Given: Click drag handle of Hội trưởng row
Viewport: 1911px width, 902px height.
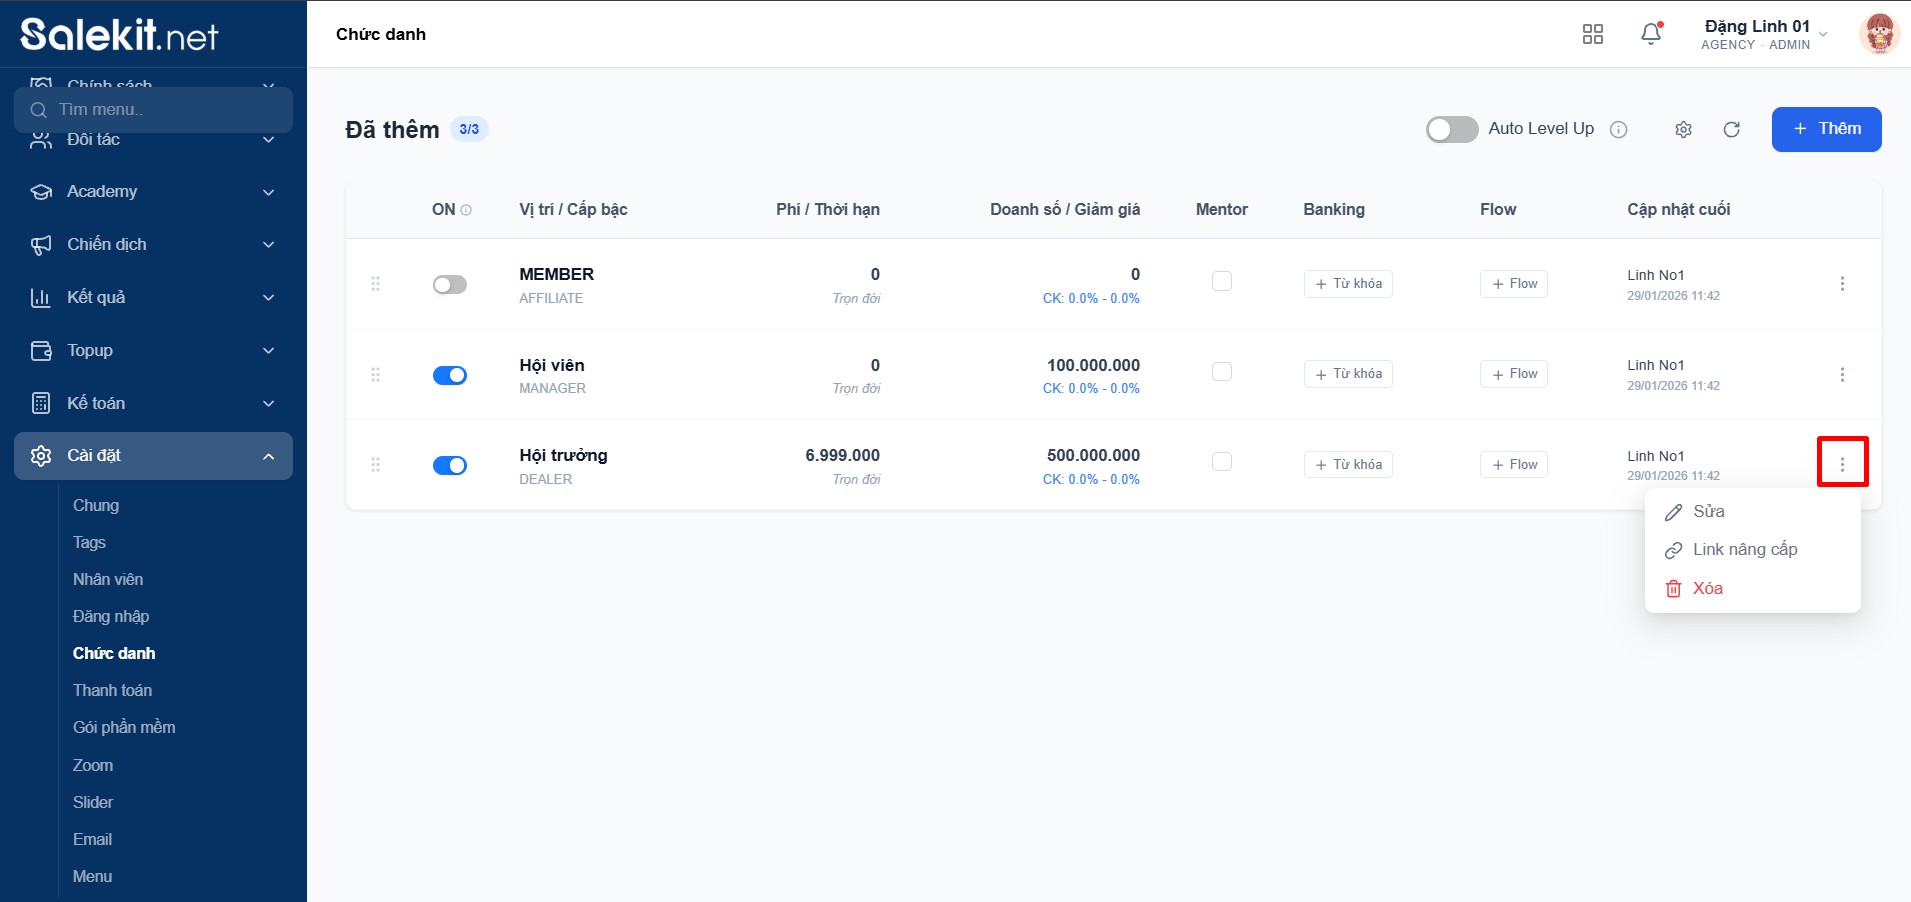Looking at the screenshot, I should (376, 465).
